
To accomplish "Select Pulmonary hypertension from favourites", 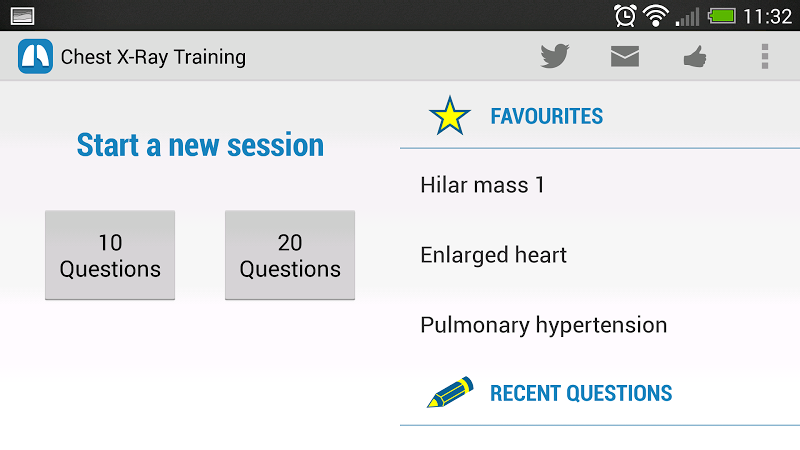I will [543, 325].
